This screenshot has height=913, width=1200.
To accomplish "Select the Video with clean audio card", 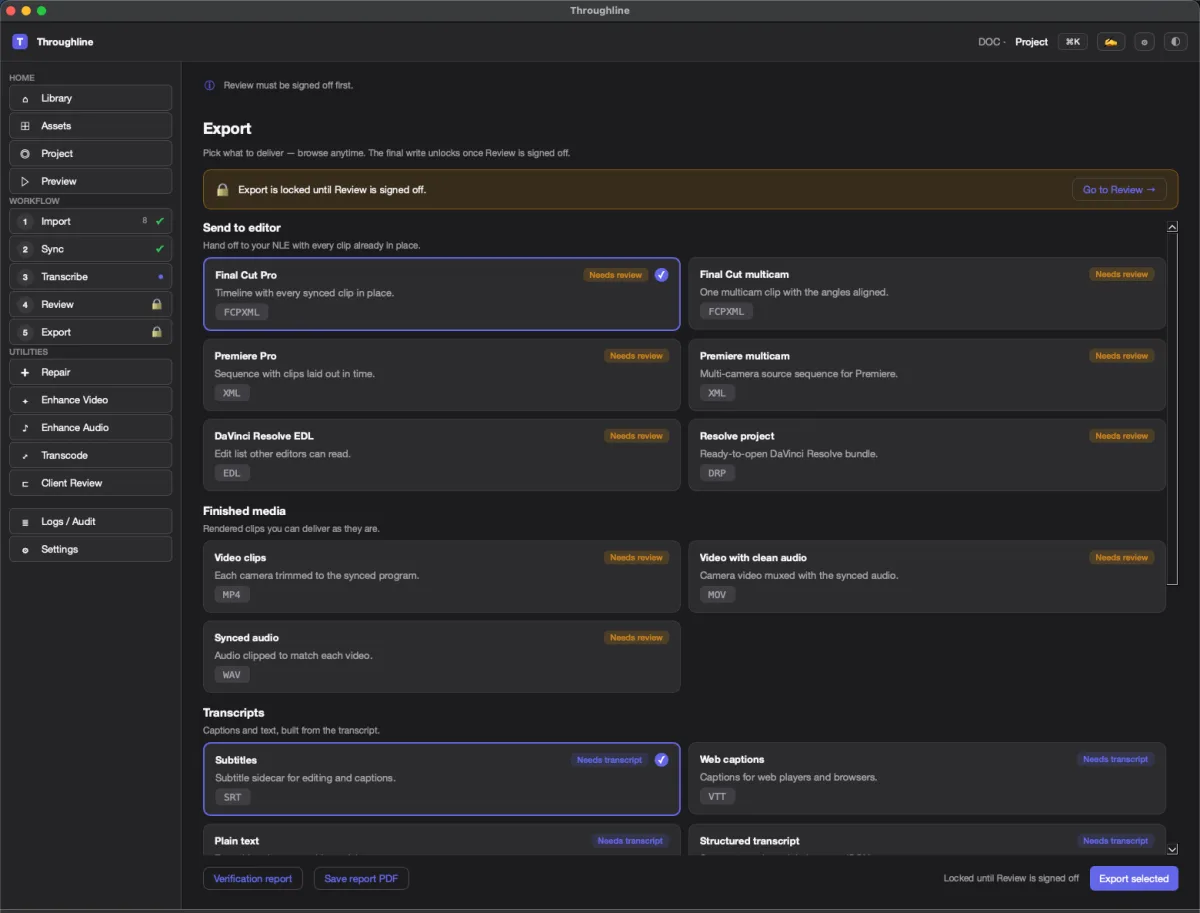I will (x=927, y=577).
